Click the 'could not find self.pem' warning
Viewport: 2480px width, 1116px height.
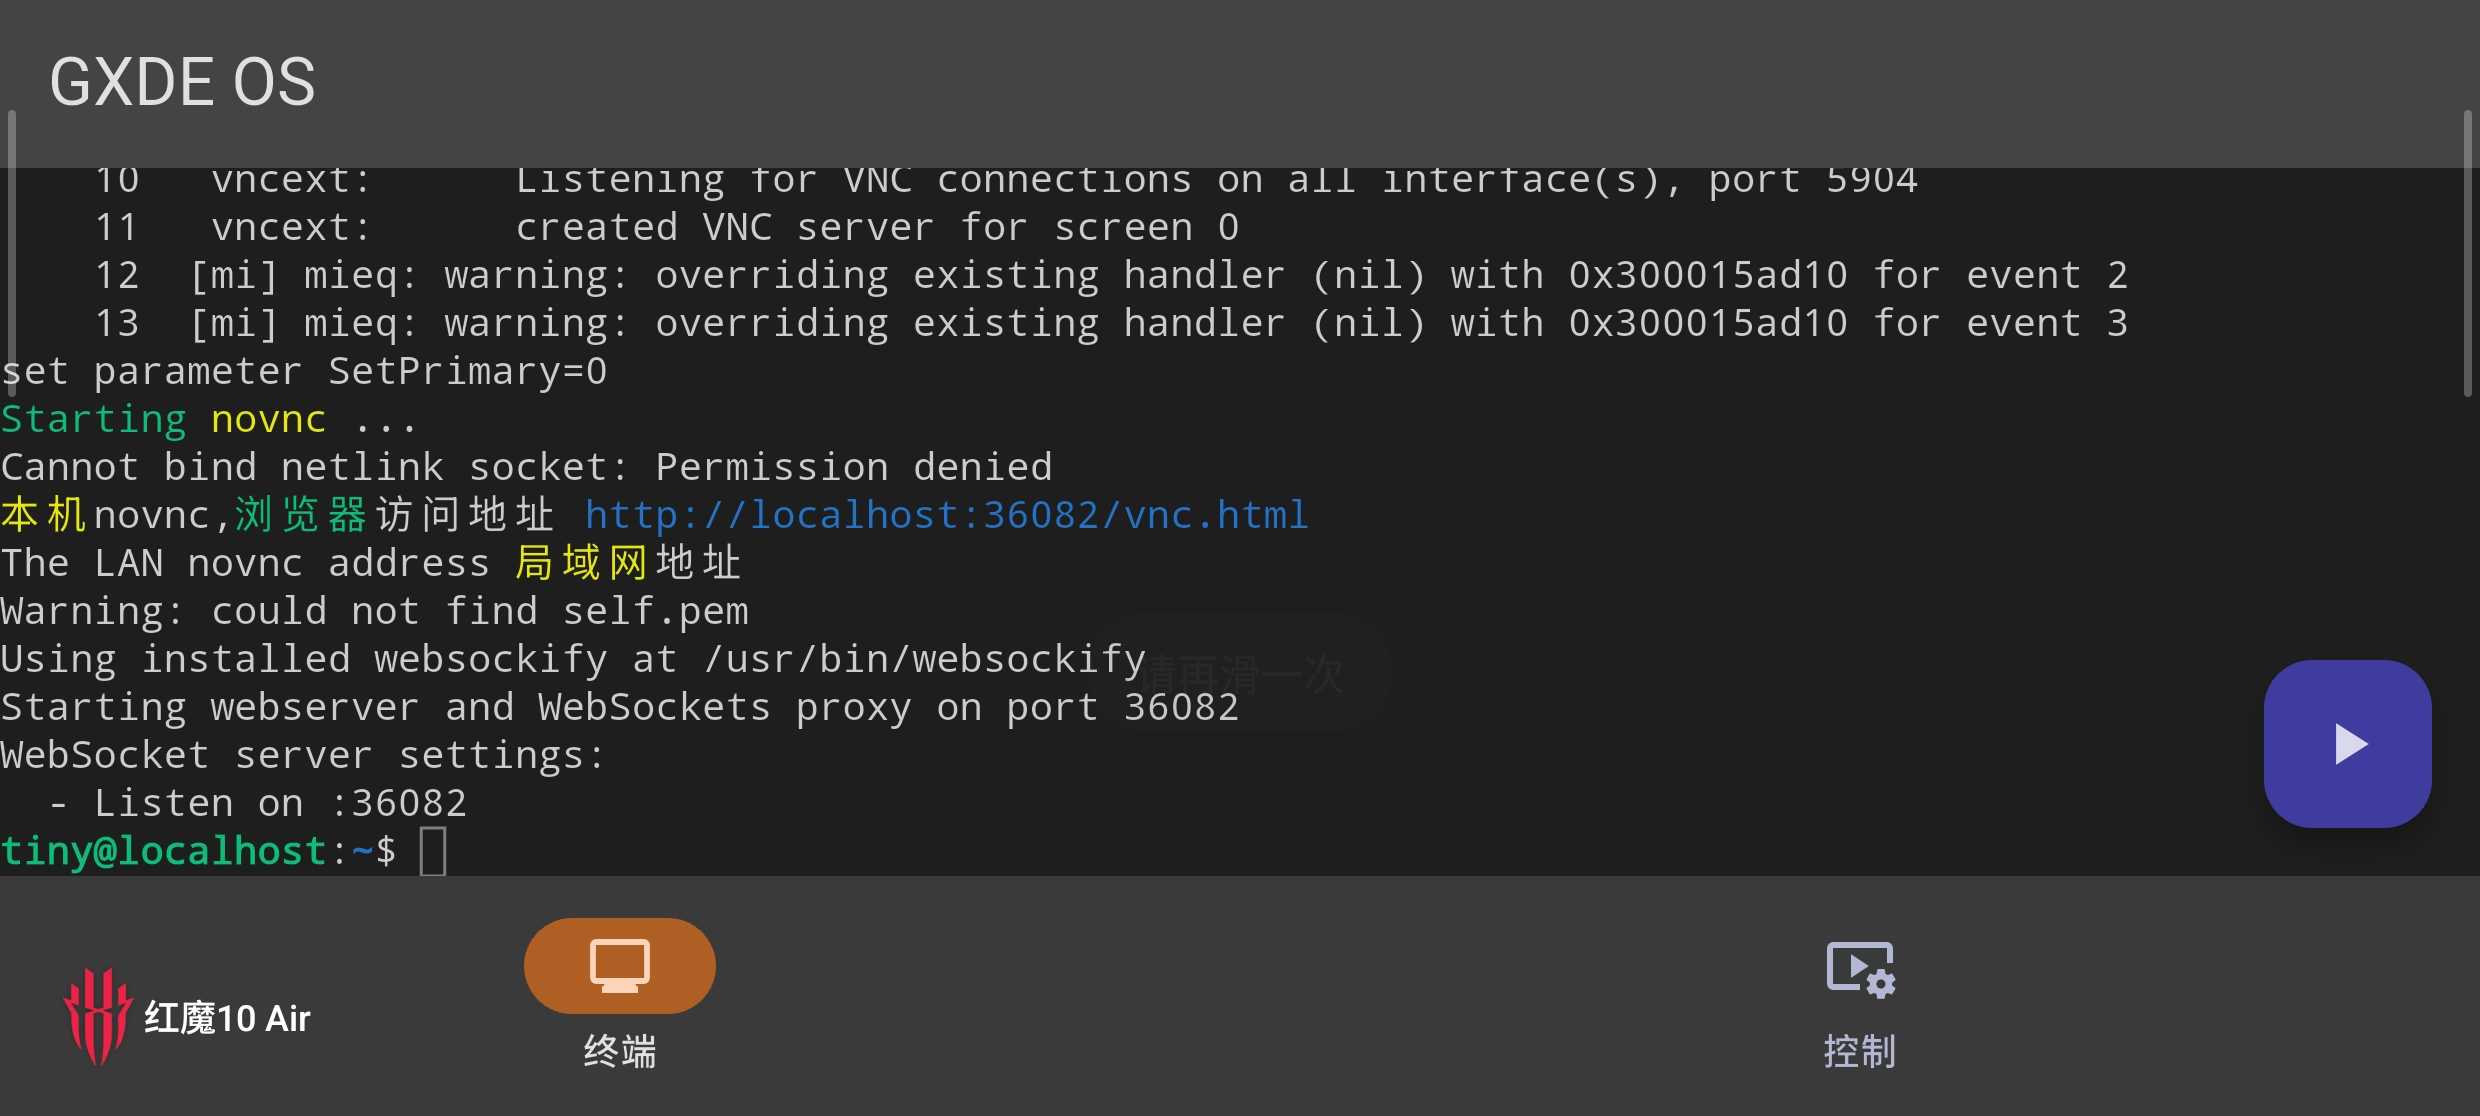coord(375,611)
